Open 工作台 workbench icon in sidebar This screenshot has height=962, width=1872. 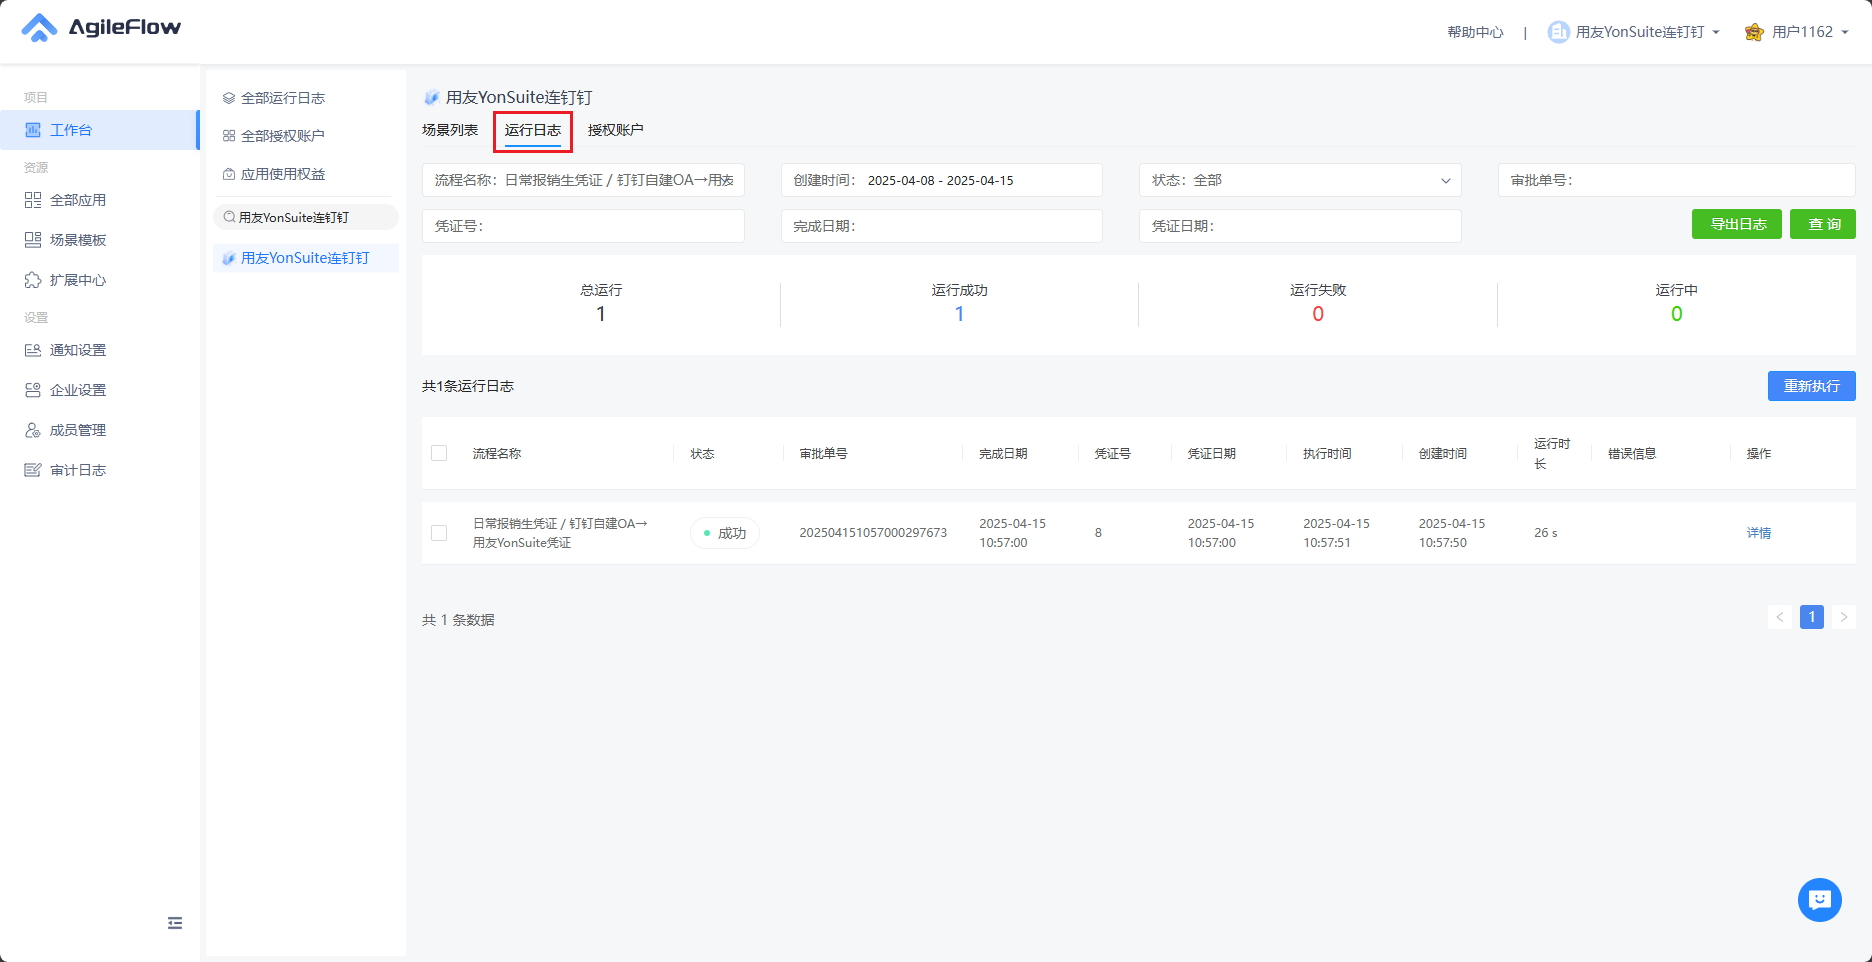pos(33,130)
